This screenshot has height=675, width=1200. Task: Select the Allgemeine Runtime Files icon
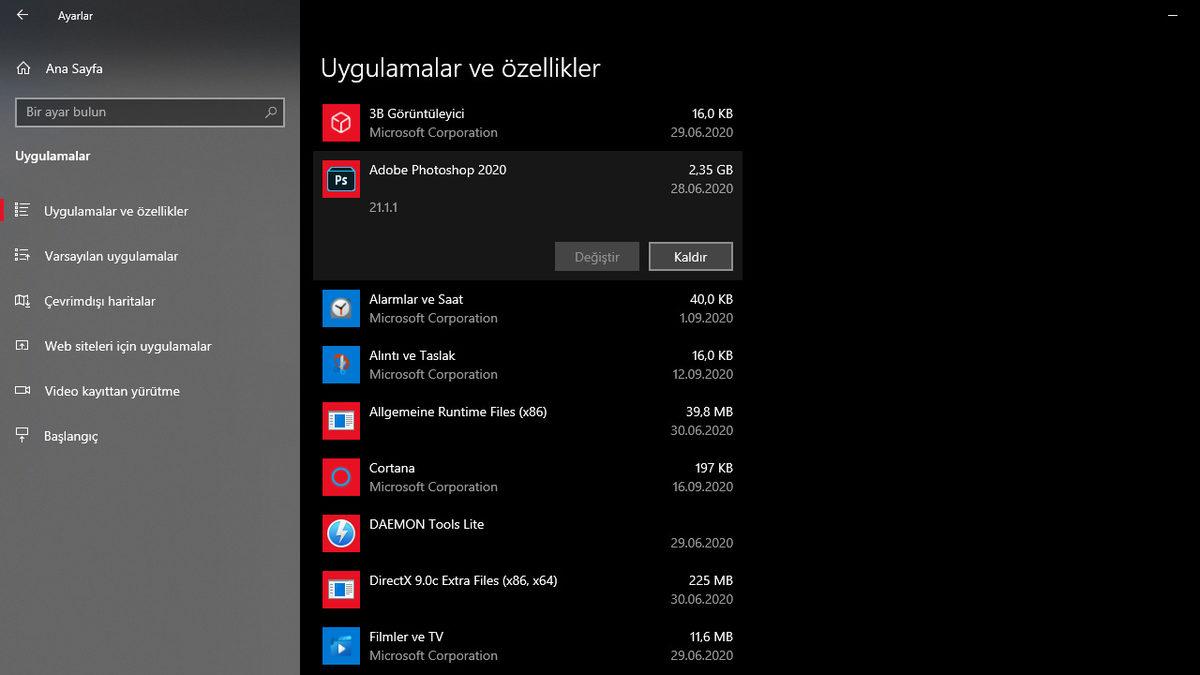[x=341, y=420]
